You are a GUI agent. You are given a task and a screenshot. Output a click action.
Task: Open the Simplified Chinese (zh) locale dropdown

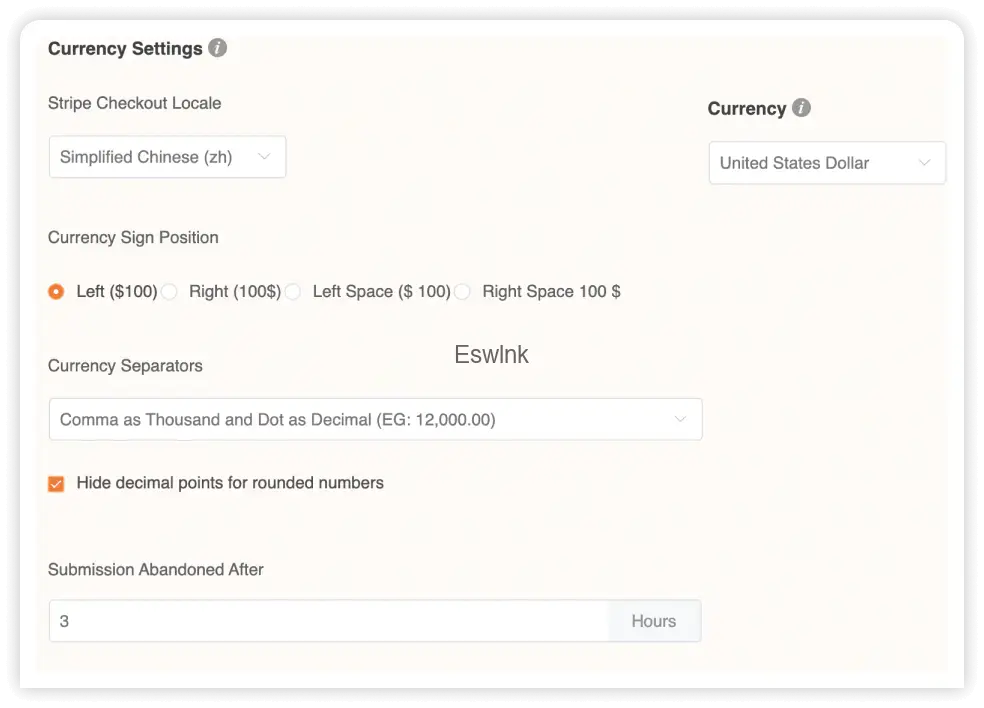(167, 157)
